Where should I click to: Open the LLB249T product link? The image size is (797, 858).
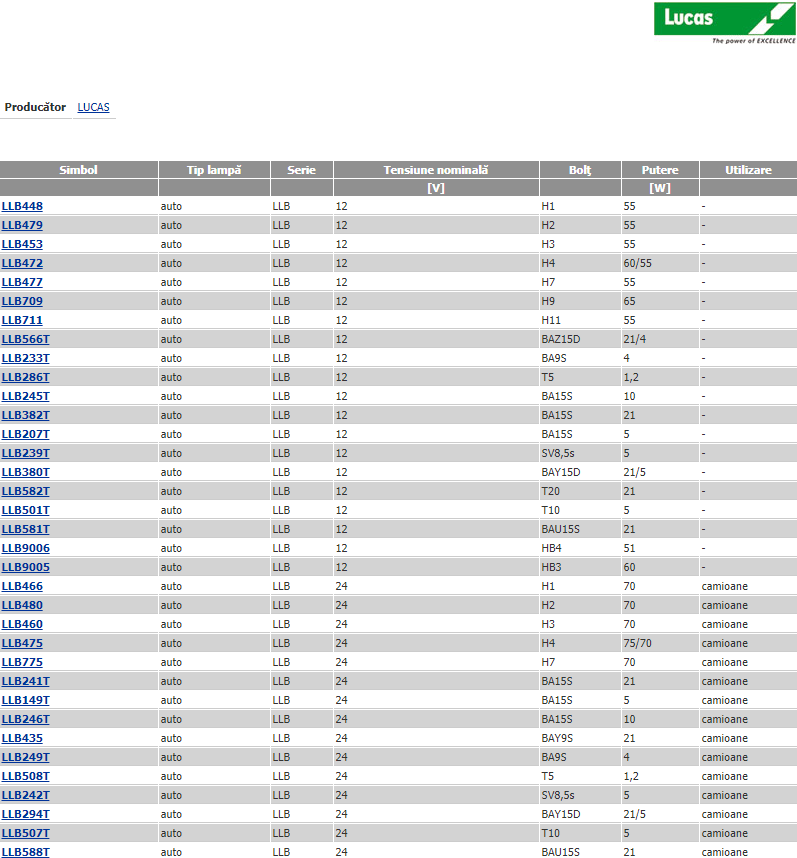pyautogui.click(x=25, y=757)
